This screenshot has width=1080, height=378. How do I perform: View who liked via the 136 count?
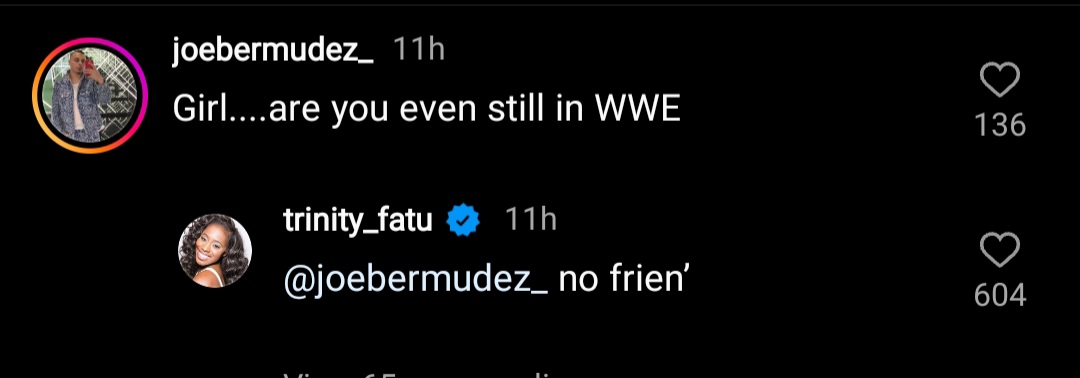1000,125
